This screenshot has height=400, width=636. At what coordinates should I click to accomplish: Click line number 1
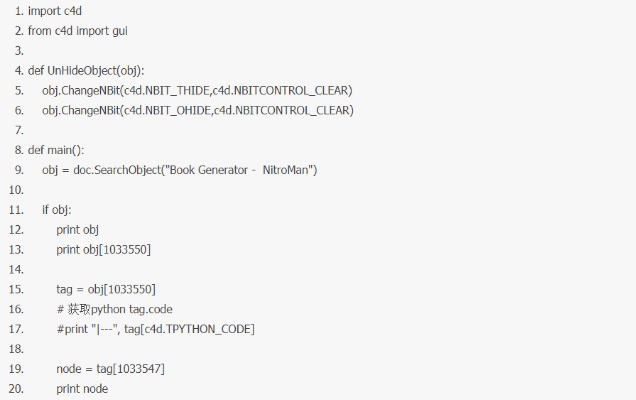tap(19, 12)
